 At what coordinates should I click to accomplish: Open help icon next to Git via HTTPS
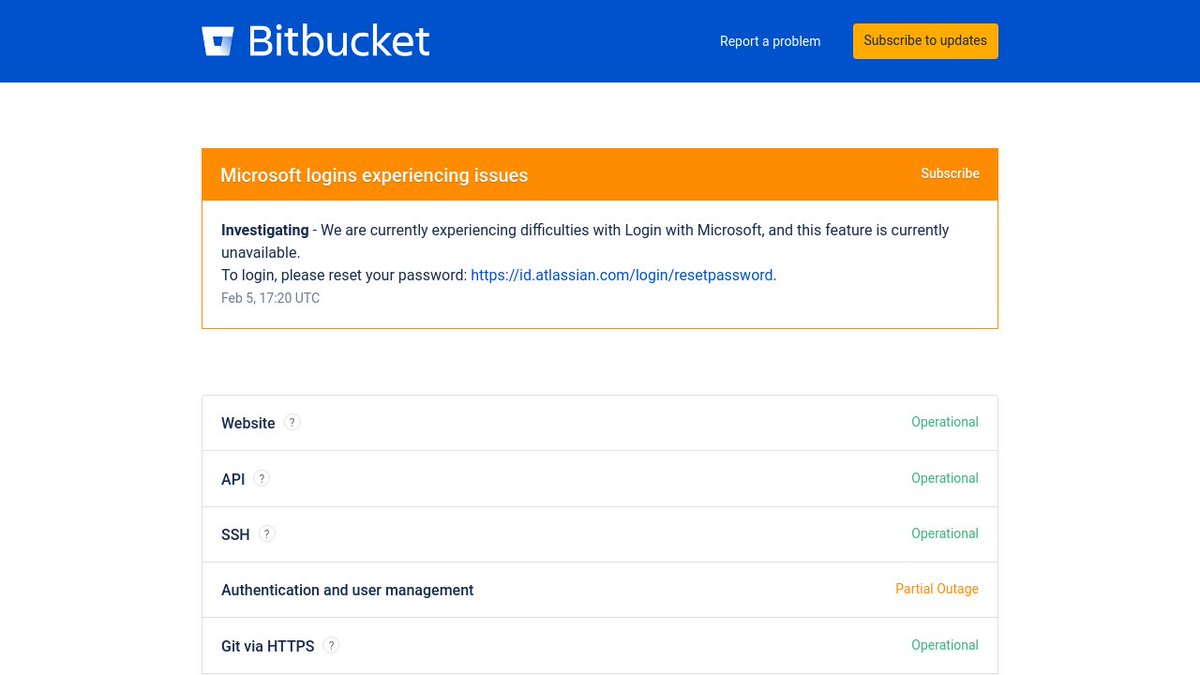331,645
